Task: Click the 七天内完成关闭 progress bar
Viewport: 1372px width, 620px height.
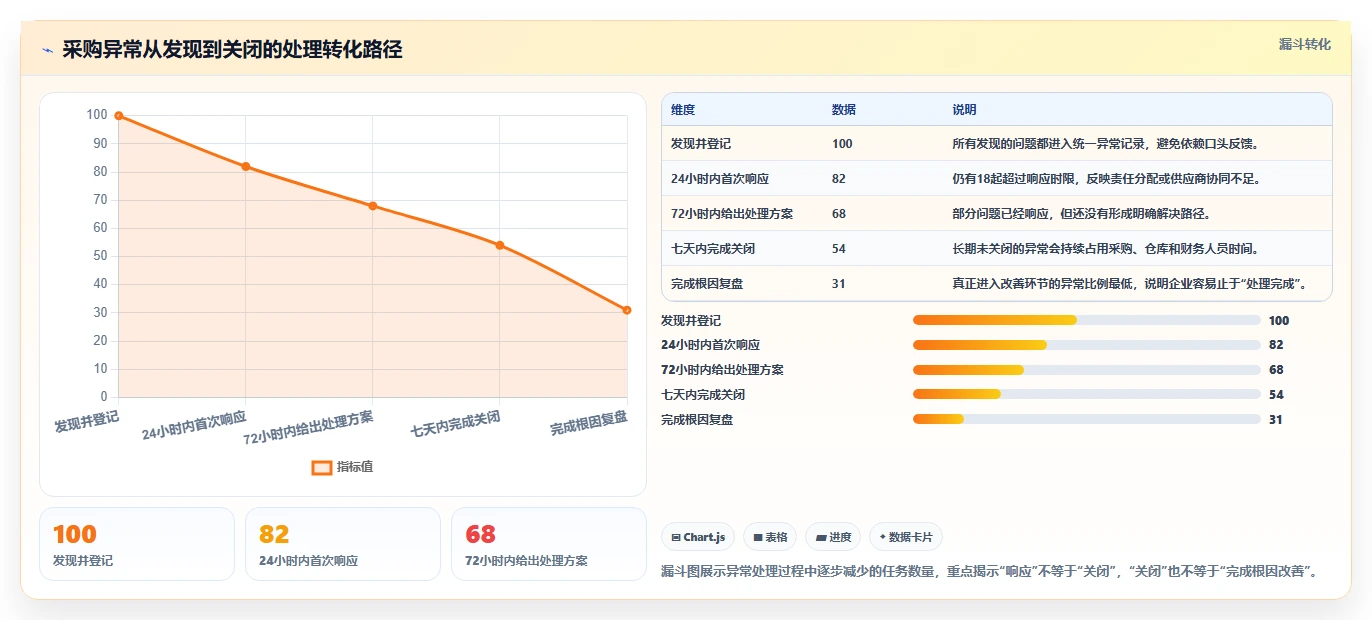Action: click(1087, 395)
